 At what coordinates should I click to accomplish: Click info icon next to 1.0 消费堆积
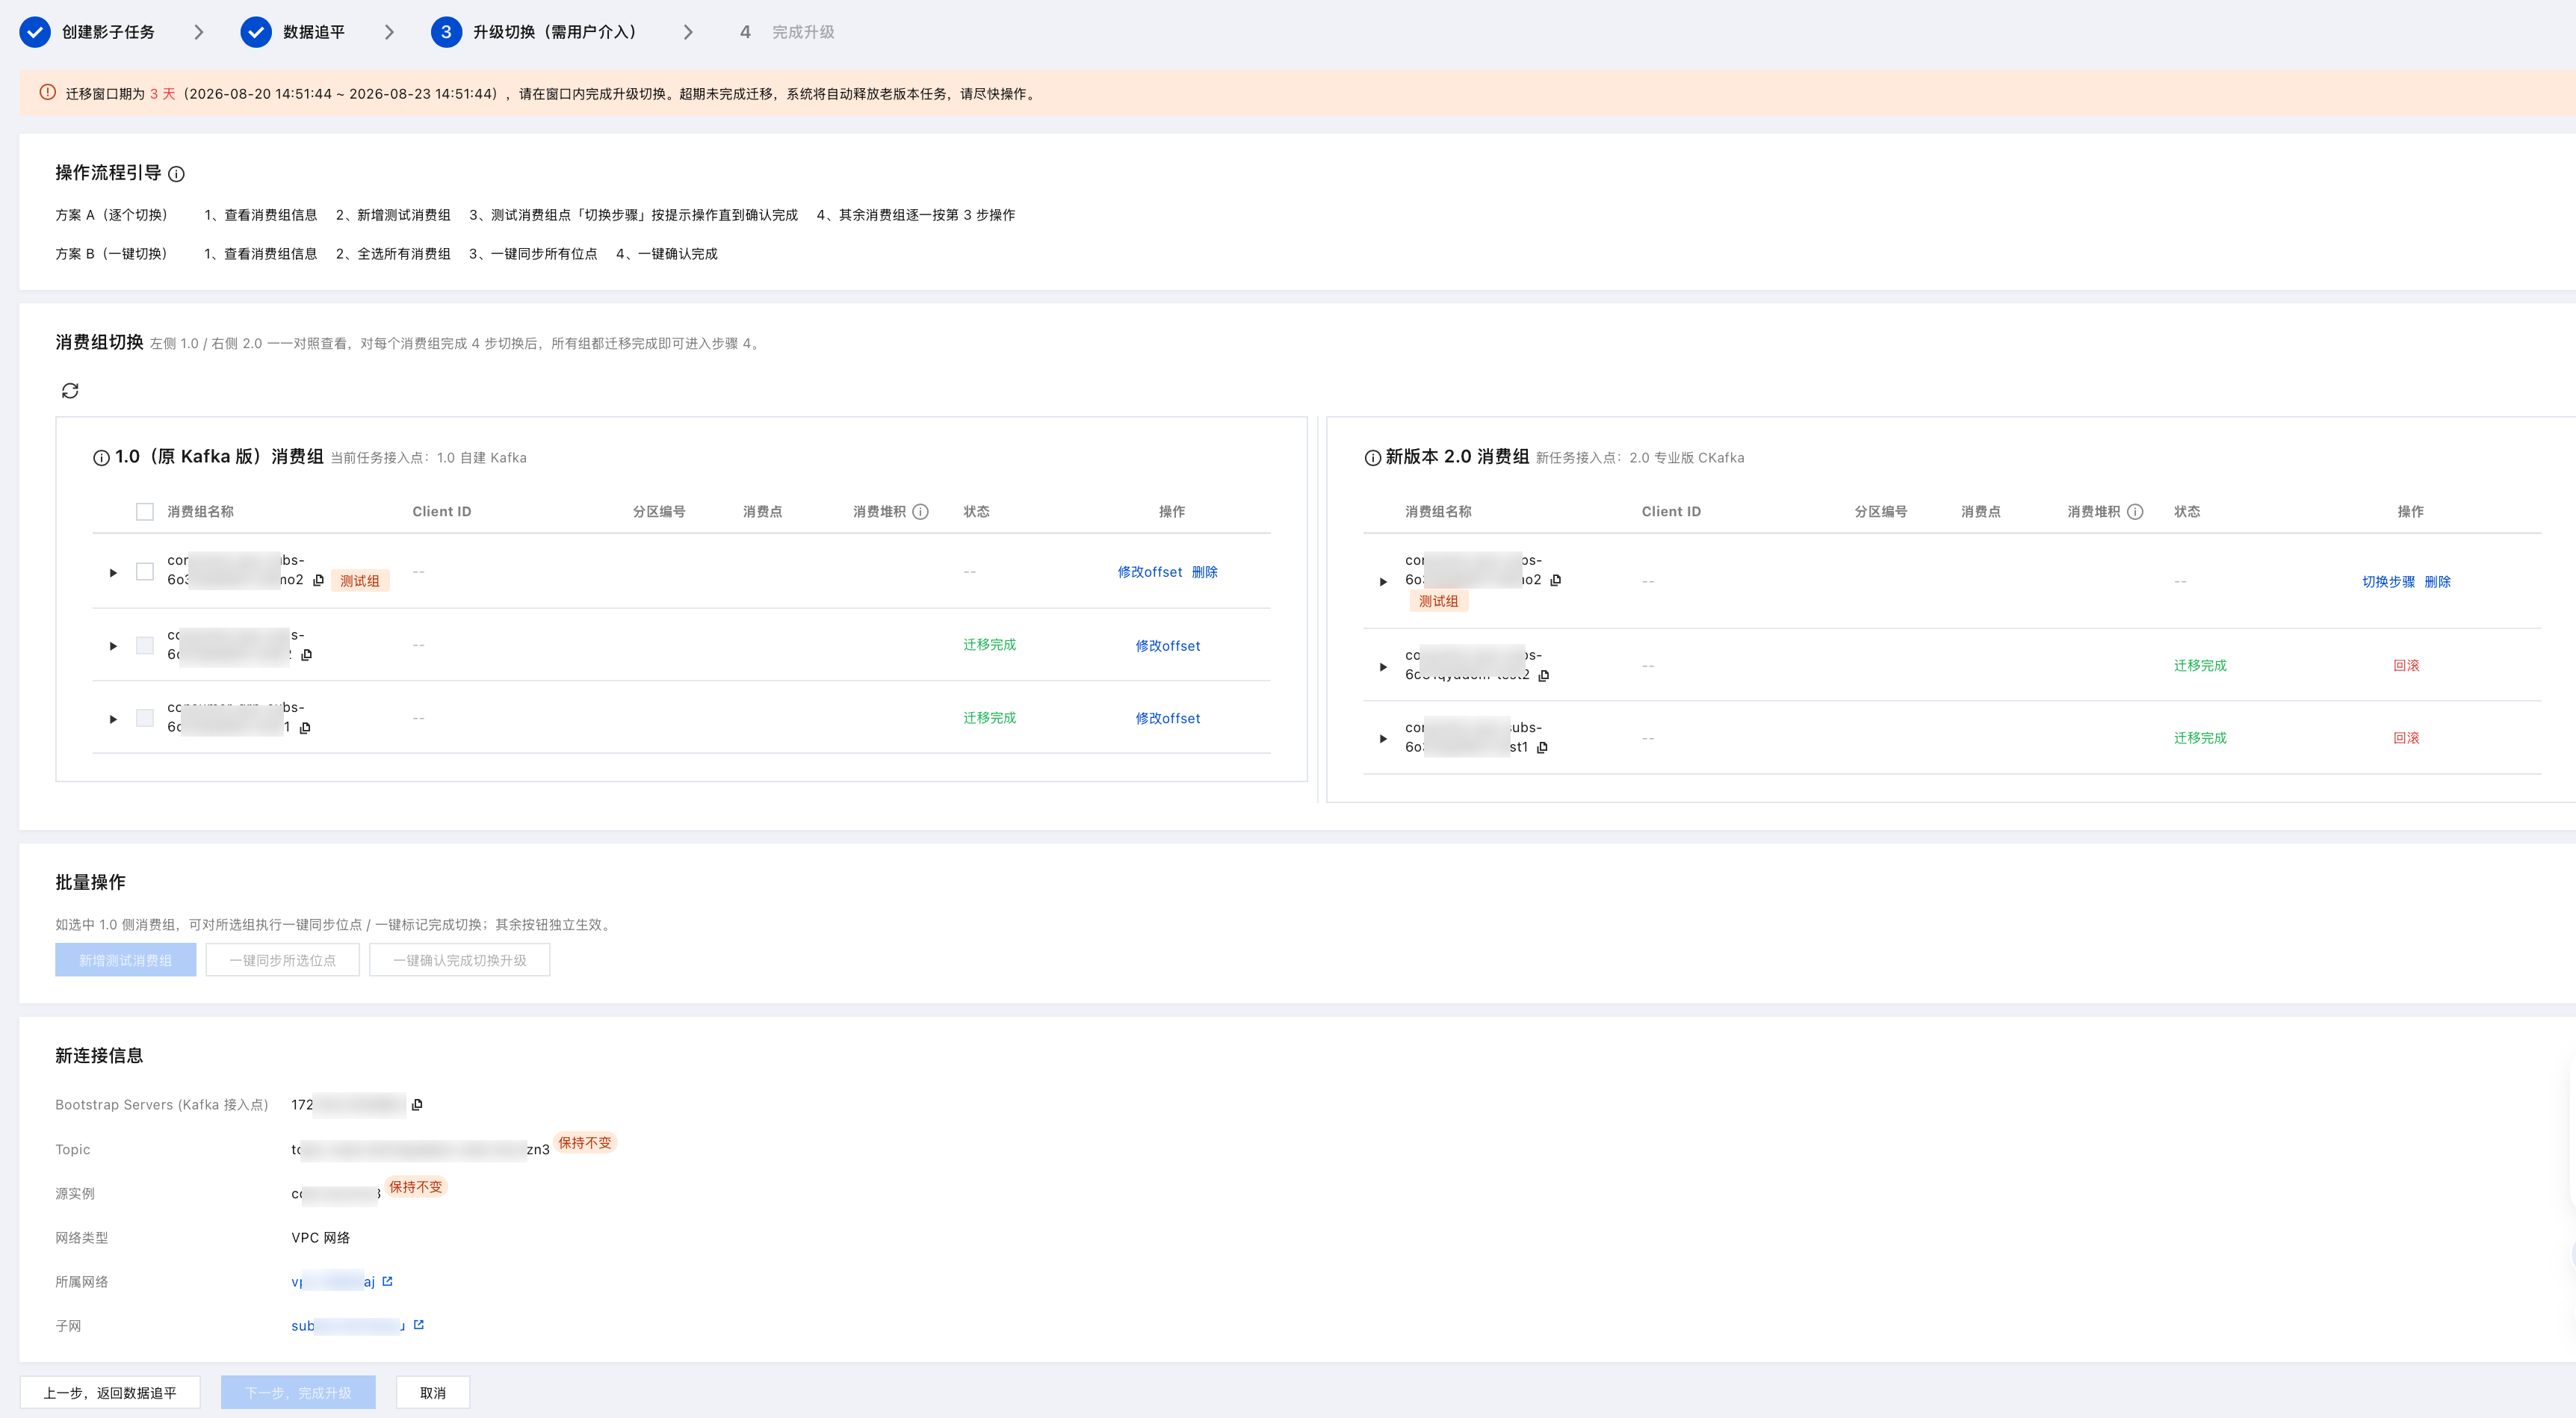coord(921,512)
